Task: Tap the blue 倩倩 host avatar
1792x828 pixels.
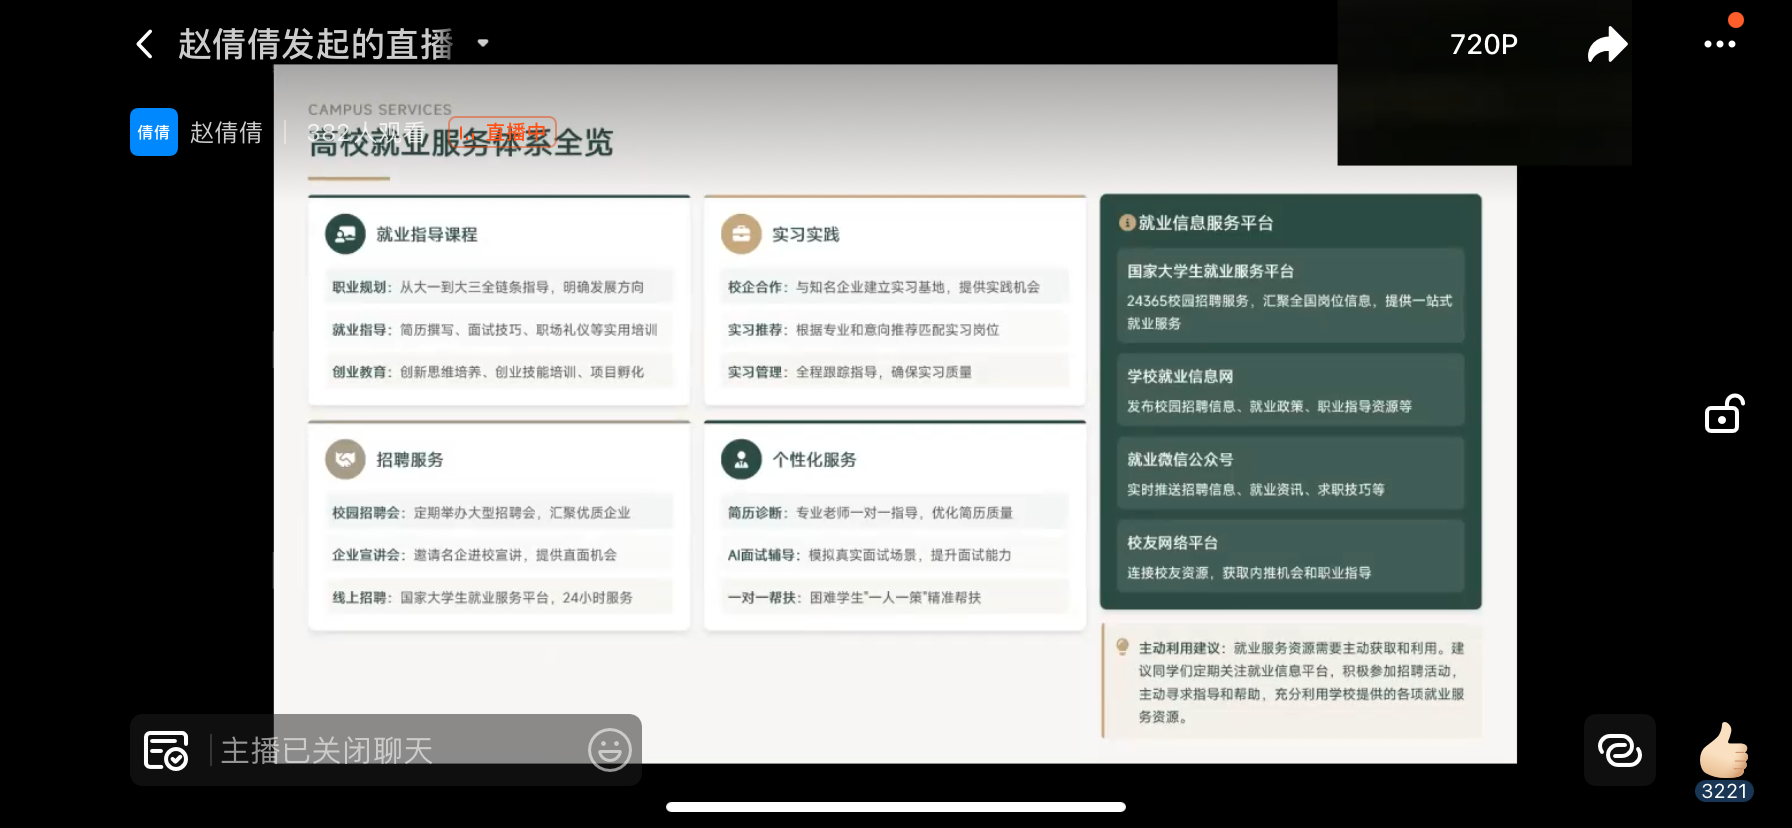Action: click(x=154, y=132)
